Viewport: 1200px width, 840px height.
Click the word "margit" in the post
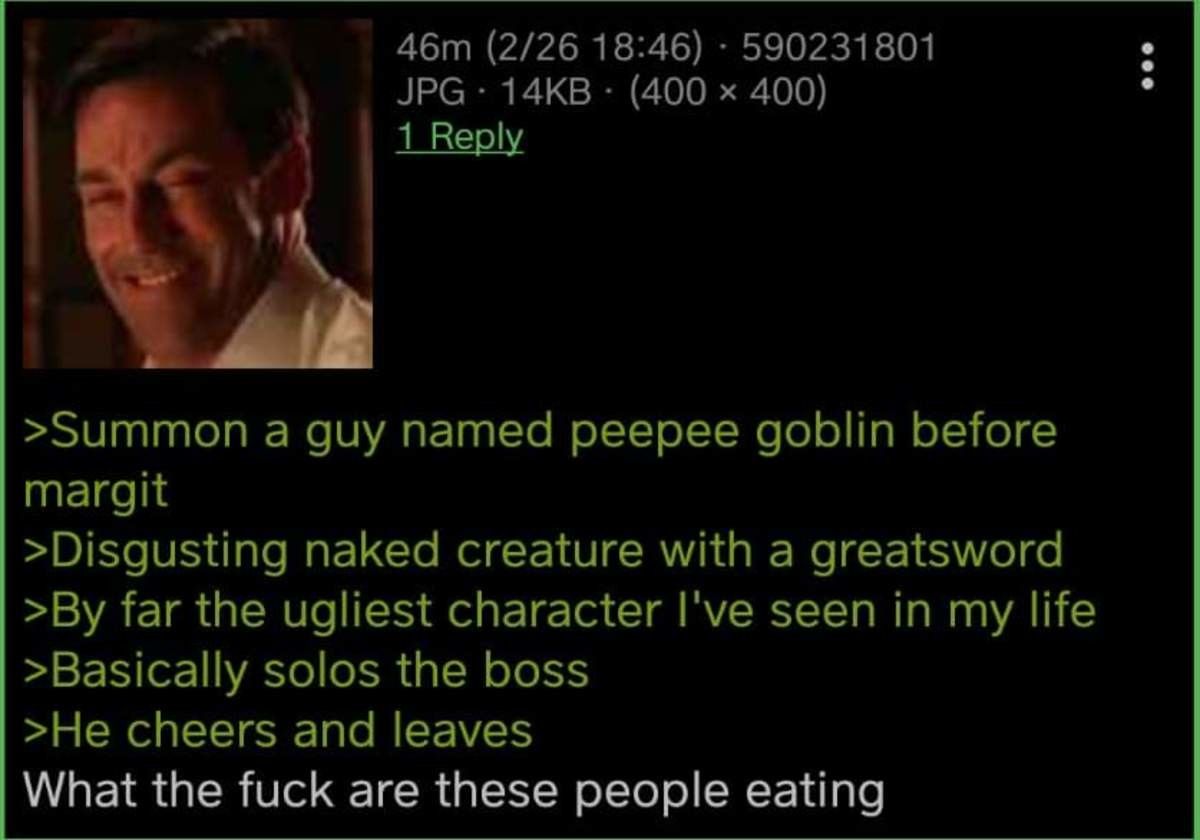point(96,492)
